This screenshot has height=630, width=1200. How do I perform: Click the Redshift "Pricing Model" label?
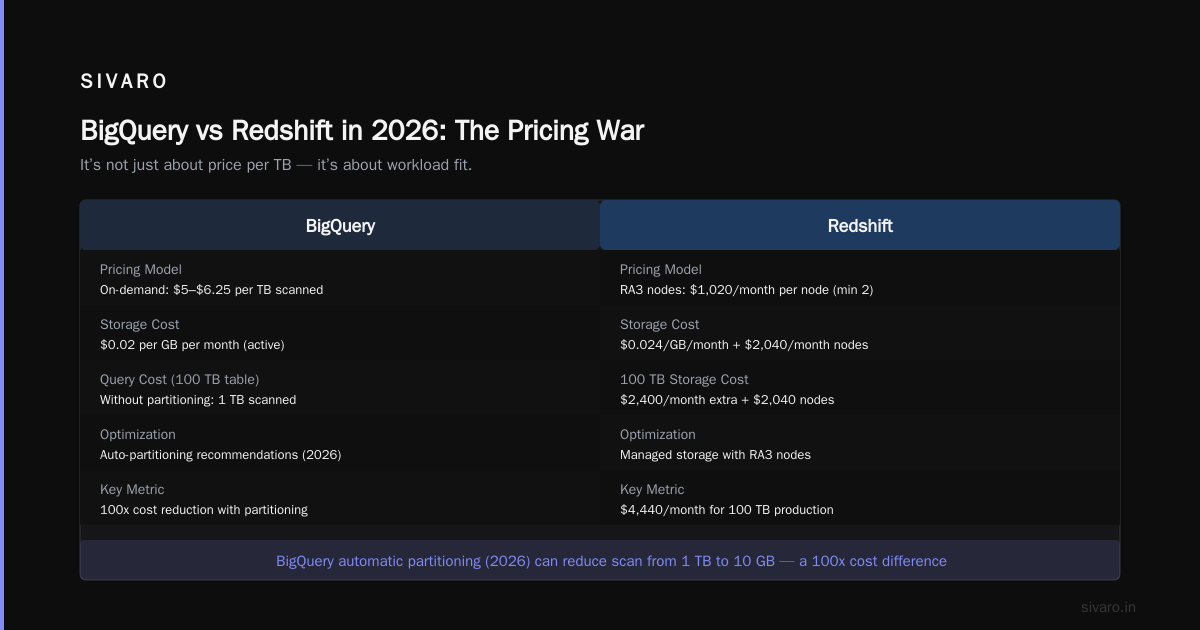pyautogui.click(x=661, y=269)
